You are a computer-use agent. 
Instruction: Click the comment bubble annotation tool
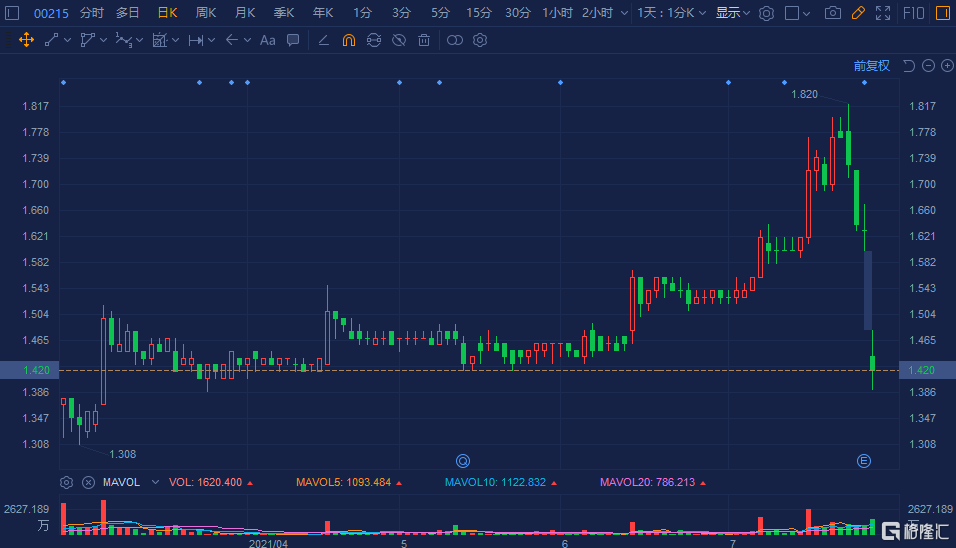coord(293,40)
